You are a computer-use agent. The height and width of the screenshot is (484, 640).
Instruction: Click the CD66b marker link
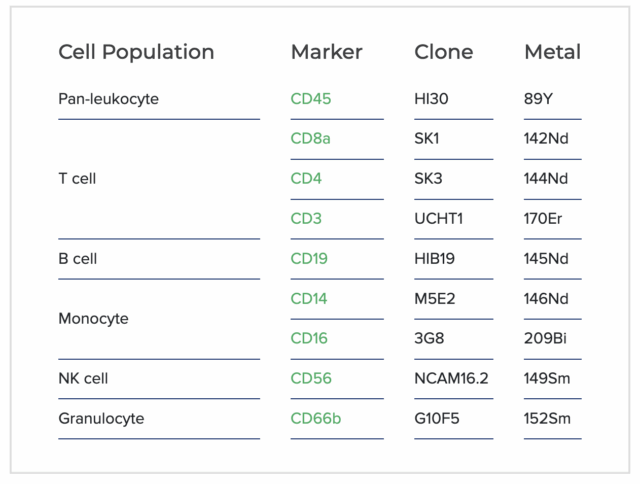click(315, 419)
